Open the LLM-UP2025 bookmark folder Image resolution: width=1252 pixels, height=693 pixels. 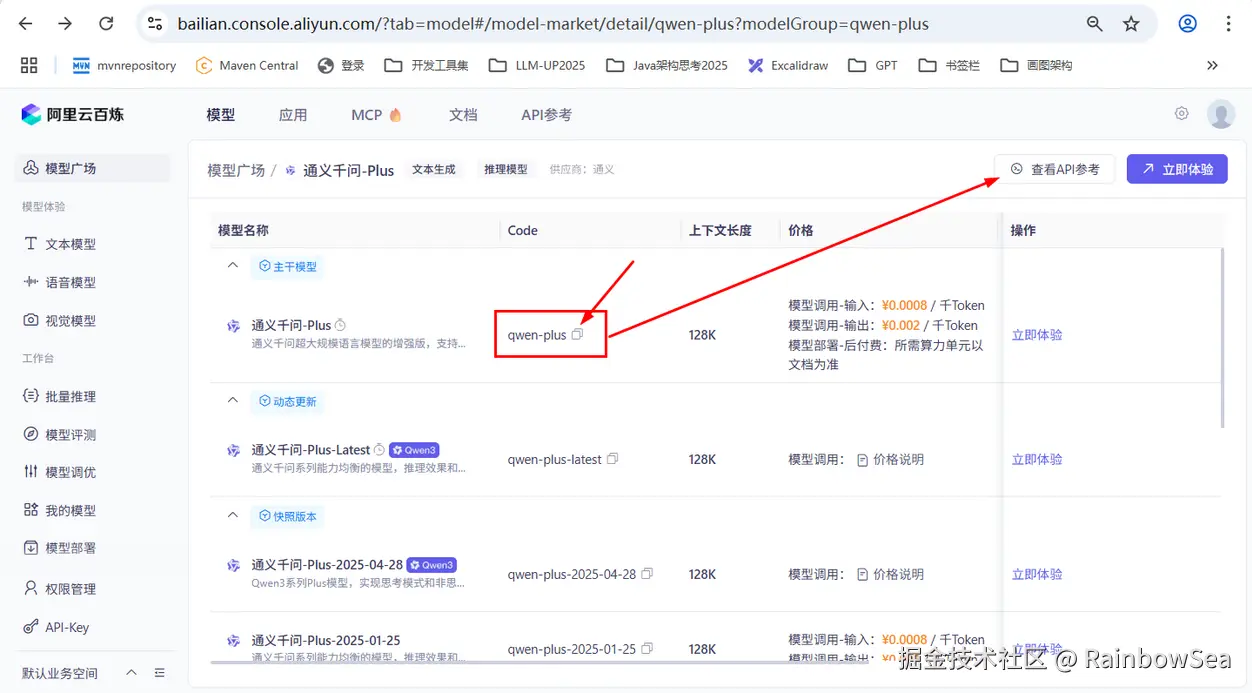coord(537,65)
